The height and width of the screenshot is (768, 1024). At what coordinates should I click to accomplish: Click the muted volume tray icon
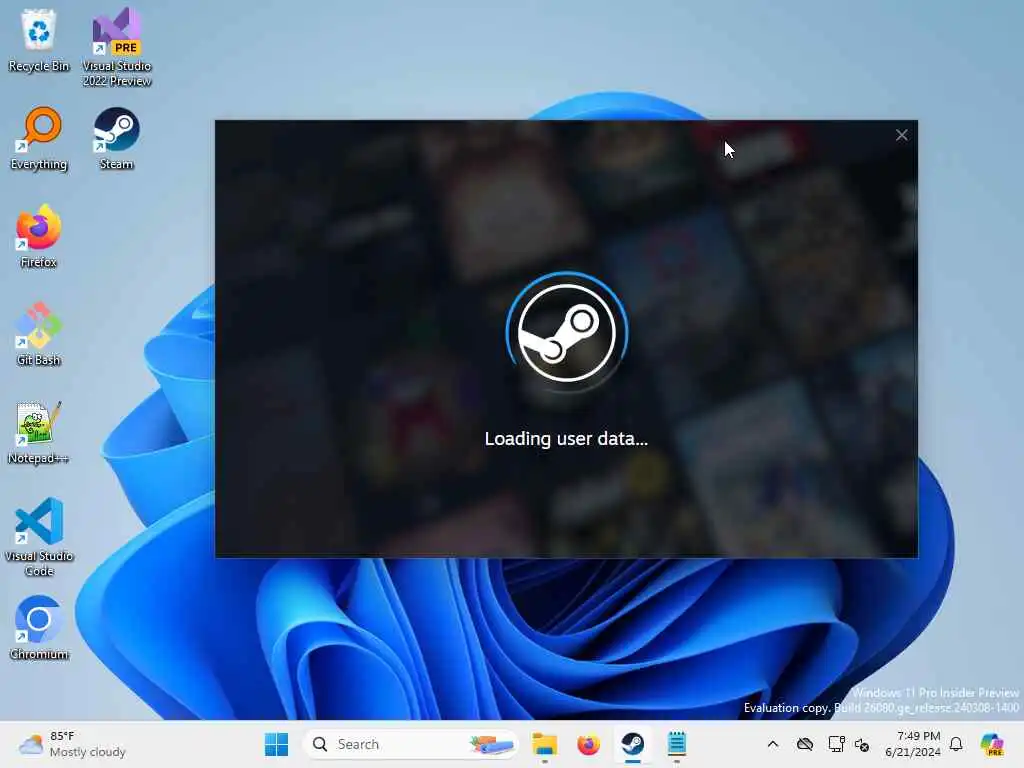(862, 744)
